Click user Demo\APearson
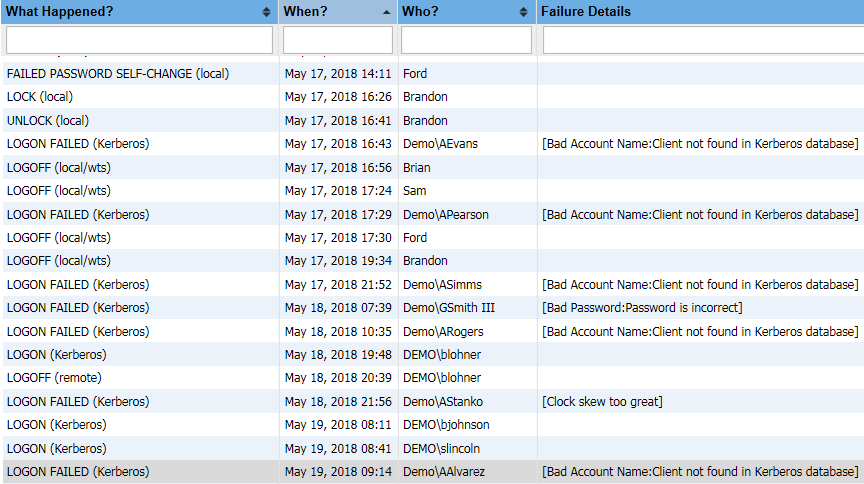The width and height of the screenshot is (864, 484). (x=446, y=214)
